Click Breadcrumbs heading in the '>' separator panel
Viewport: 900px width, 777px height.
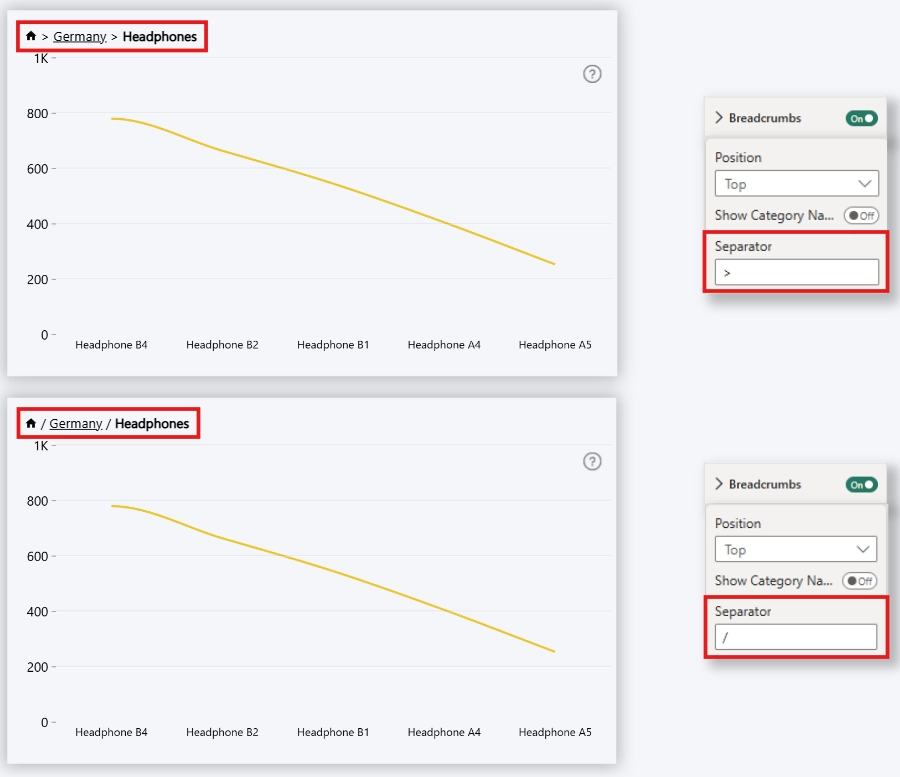(765, 118)
